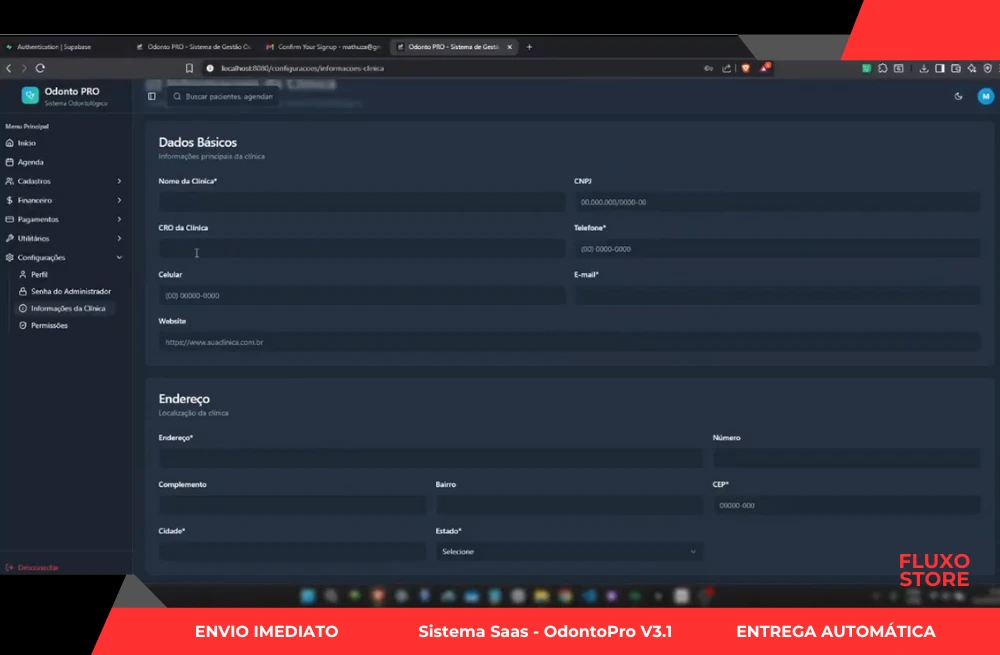Click the CNPJ input field

[x=776, y=202]
